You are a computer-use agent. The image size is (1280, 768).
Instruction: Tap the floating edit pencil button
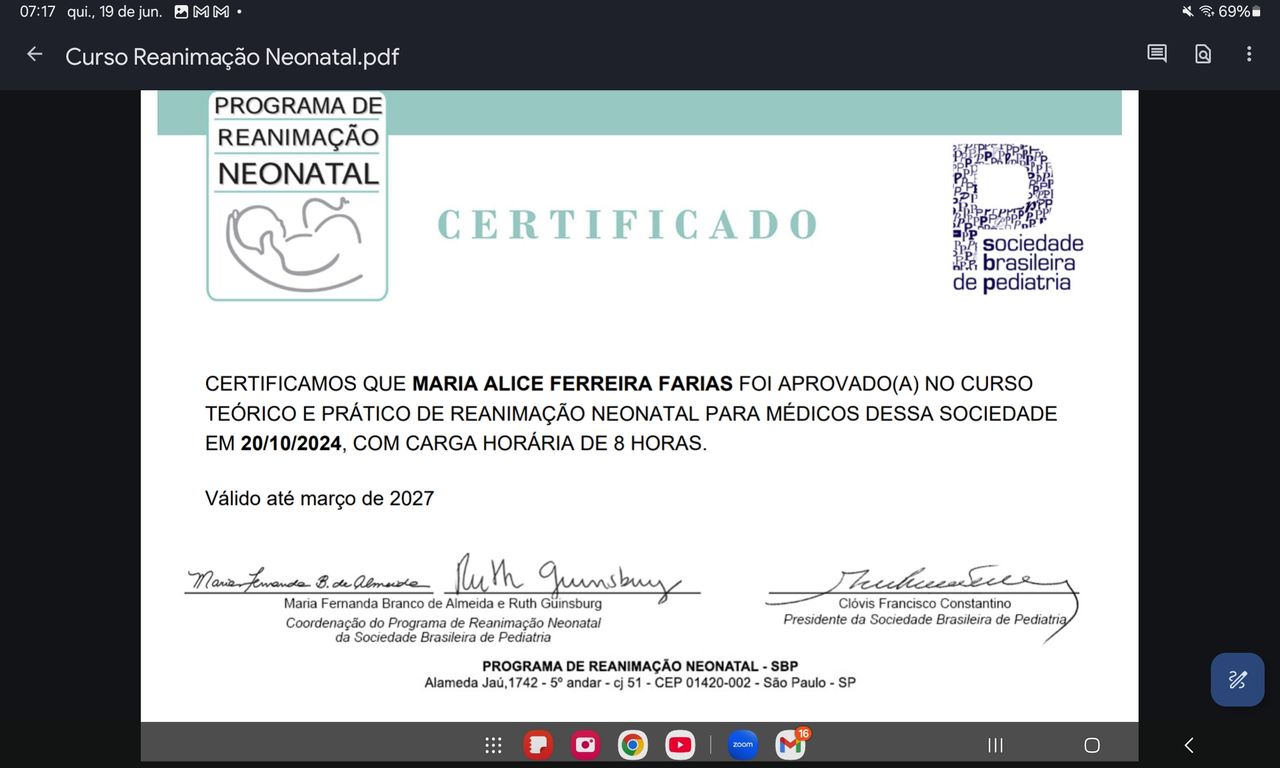pos(1237,680)
